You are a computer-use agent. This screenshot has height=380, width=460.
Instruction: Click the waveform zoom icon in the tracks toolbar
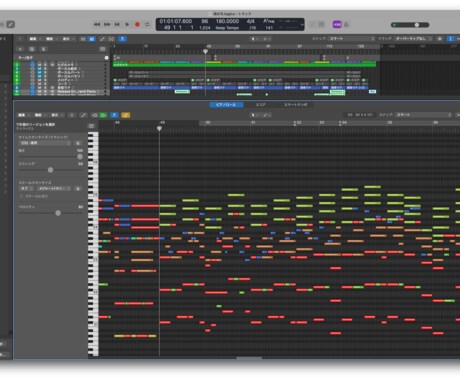point(440,39)
